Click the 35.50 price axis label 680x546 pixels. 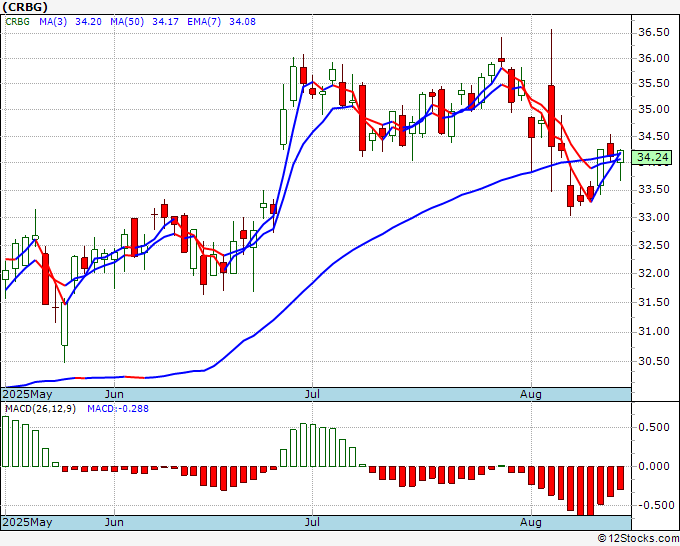(654, 83)
